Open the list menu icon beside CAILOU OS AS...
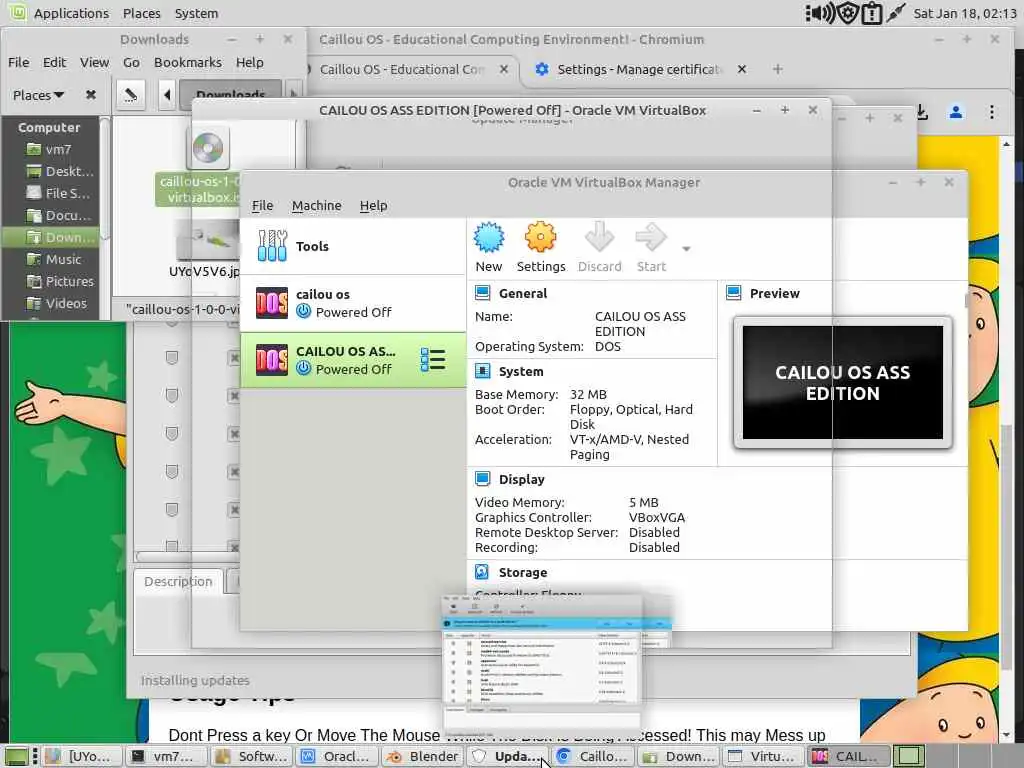This screenshot has width=1024, height=768. [432, 360]
